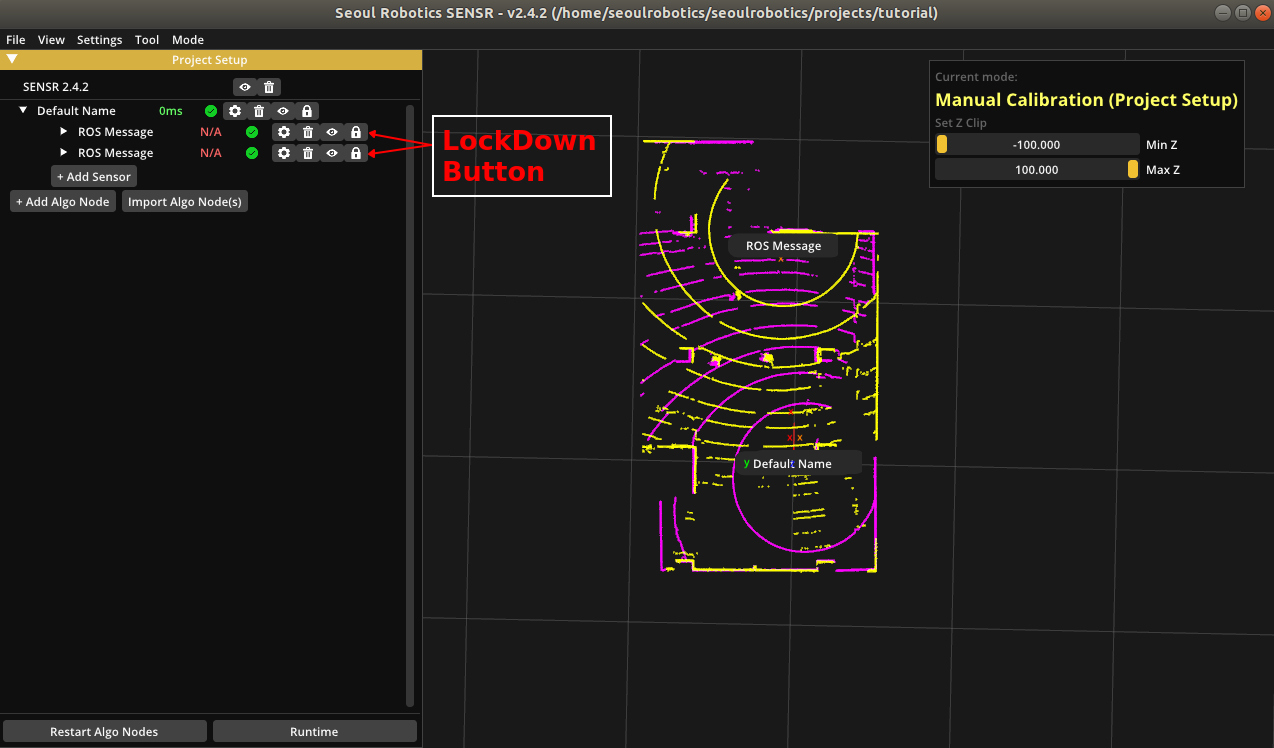Delete the first ROS Message sensor

pyautogui.click(x=308, y=132)
